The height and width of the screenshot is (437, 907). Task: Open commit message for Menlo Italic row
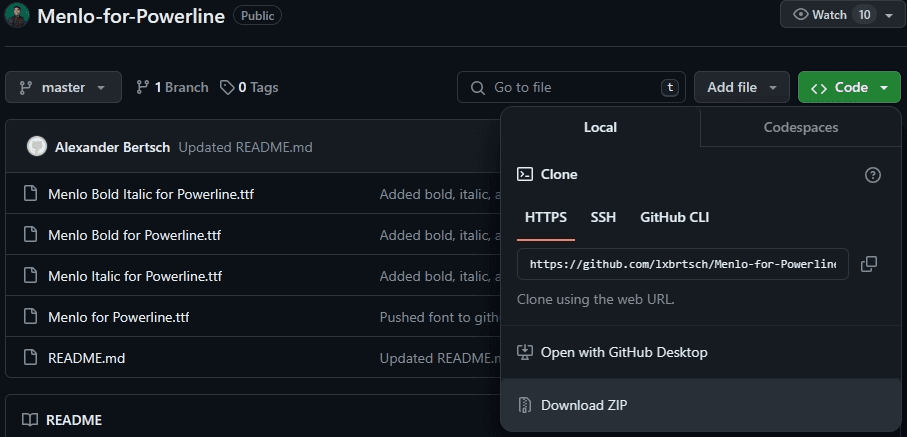(x=440, y=276)
